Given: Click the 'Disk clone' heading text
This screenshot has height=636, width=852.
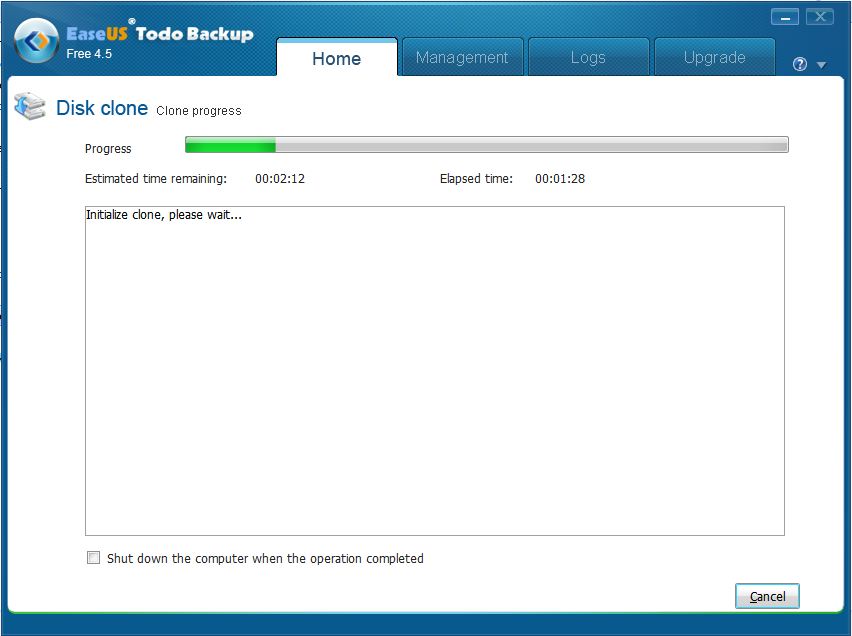Looking at the screenshot, I should click(x=102, y=108).
